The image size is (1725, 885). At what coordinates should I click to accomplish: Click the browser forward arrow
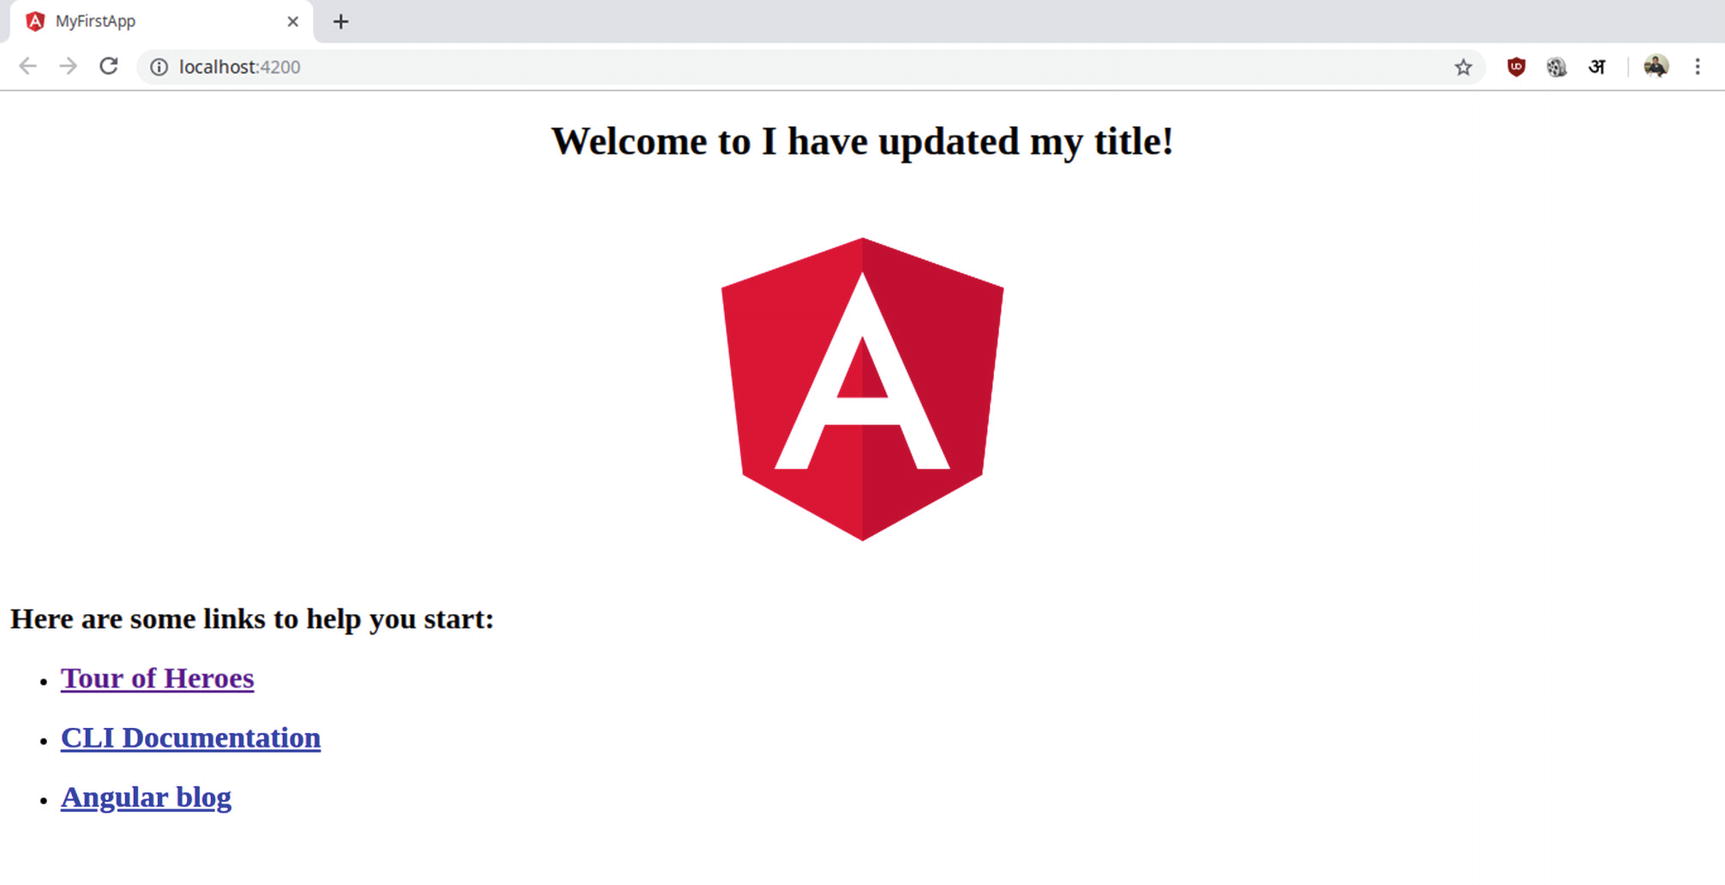68,67
